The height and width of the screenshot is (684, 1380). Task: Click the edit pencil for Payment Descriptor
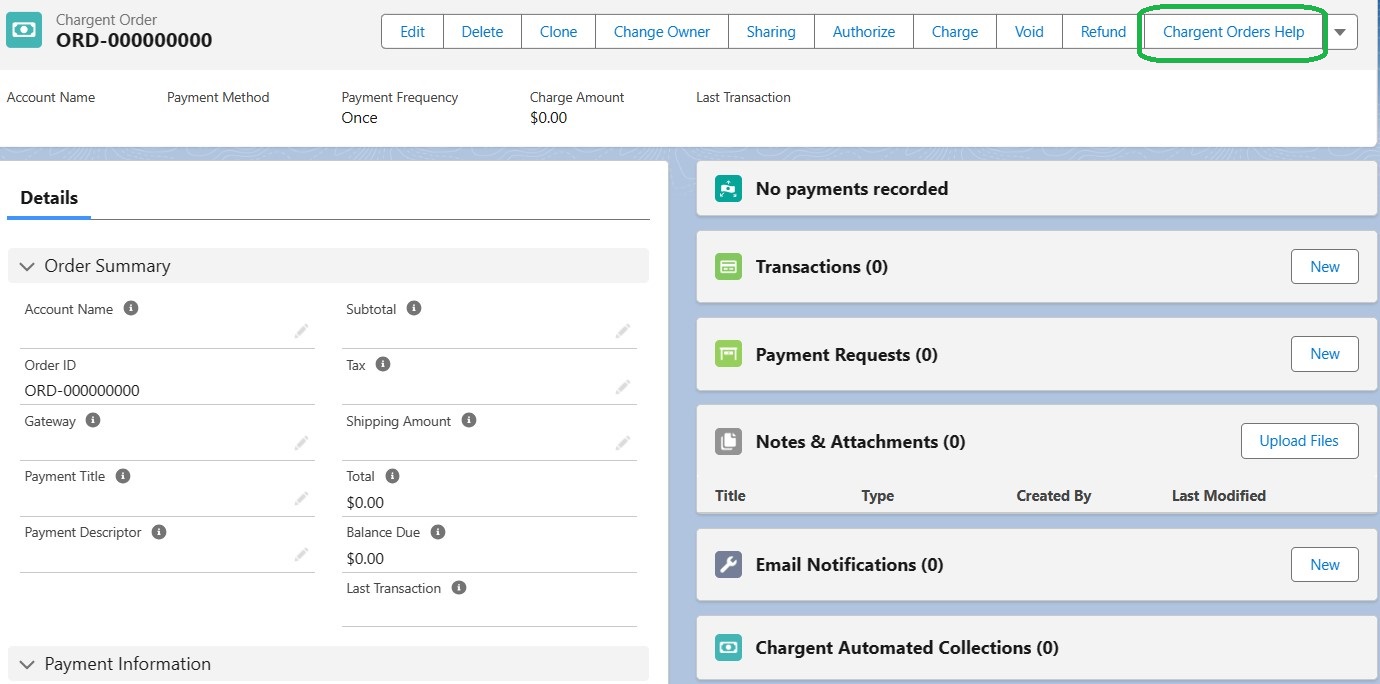click(302, 553)
